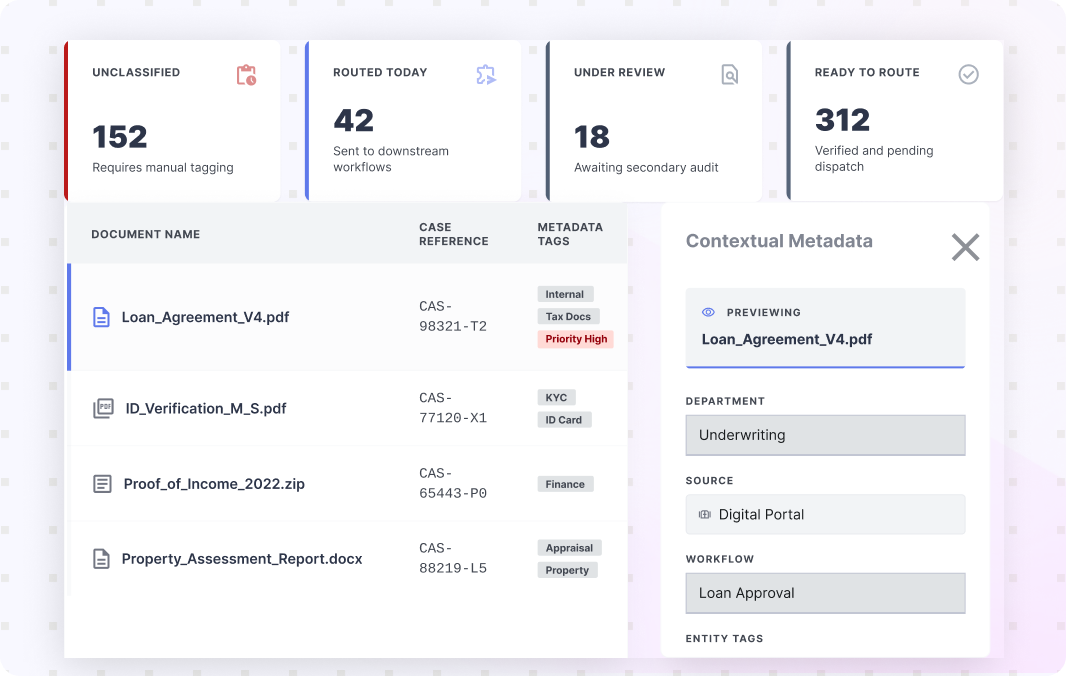The height and width of the screenshot is (676, 1066).
Task: Select the Proof_of_Income_2022.zip document
Action: click(x=214, y=484)
